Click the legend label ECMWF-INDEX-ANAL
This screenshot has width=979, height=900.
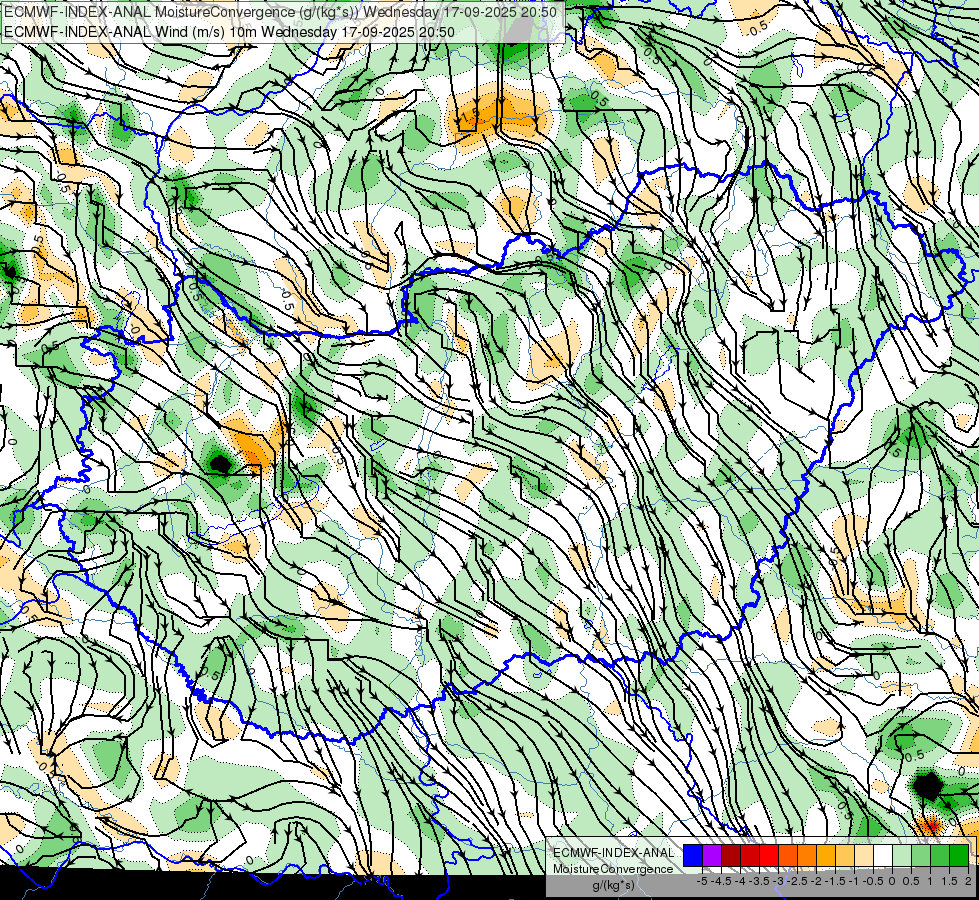coord(613,853)
